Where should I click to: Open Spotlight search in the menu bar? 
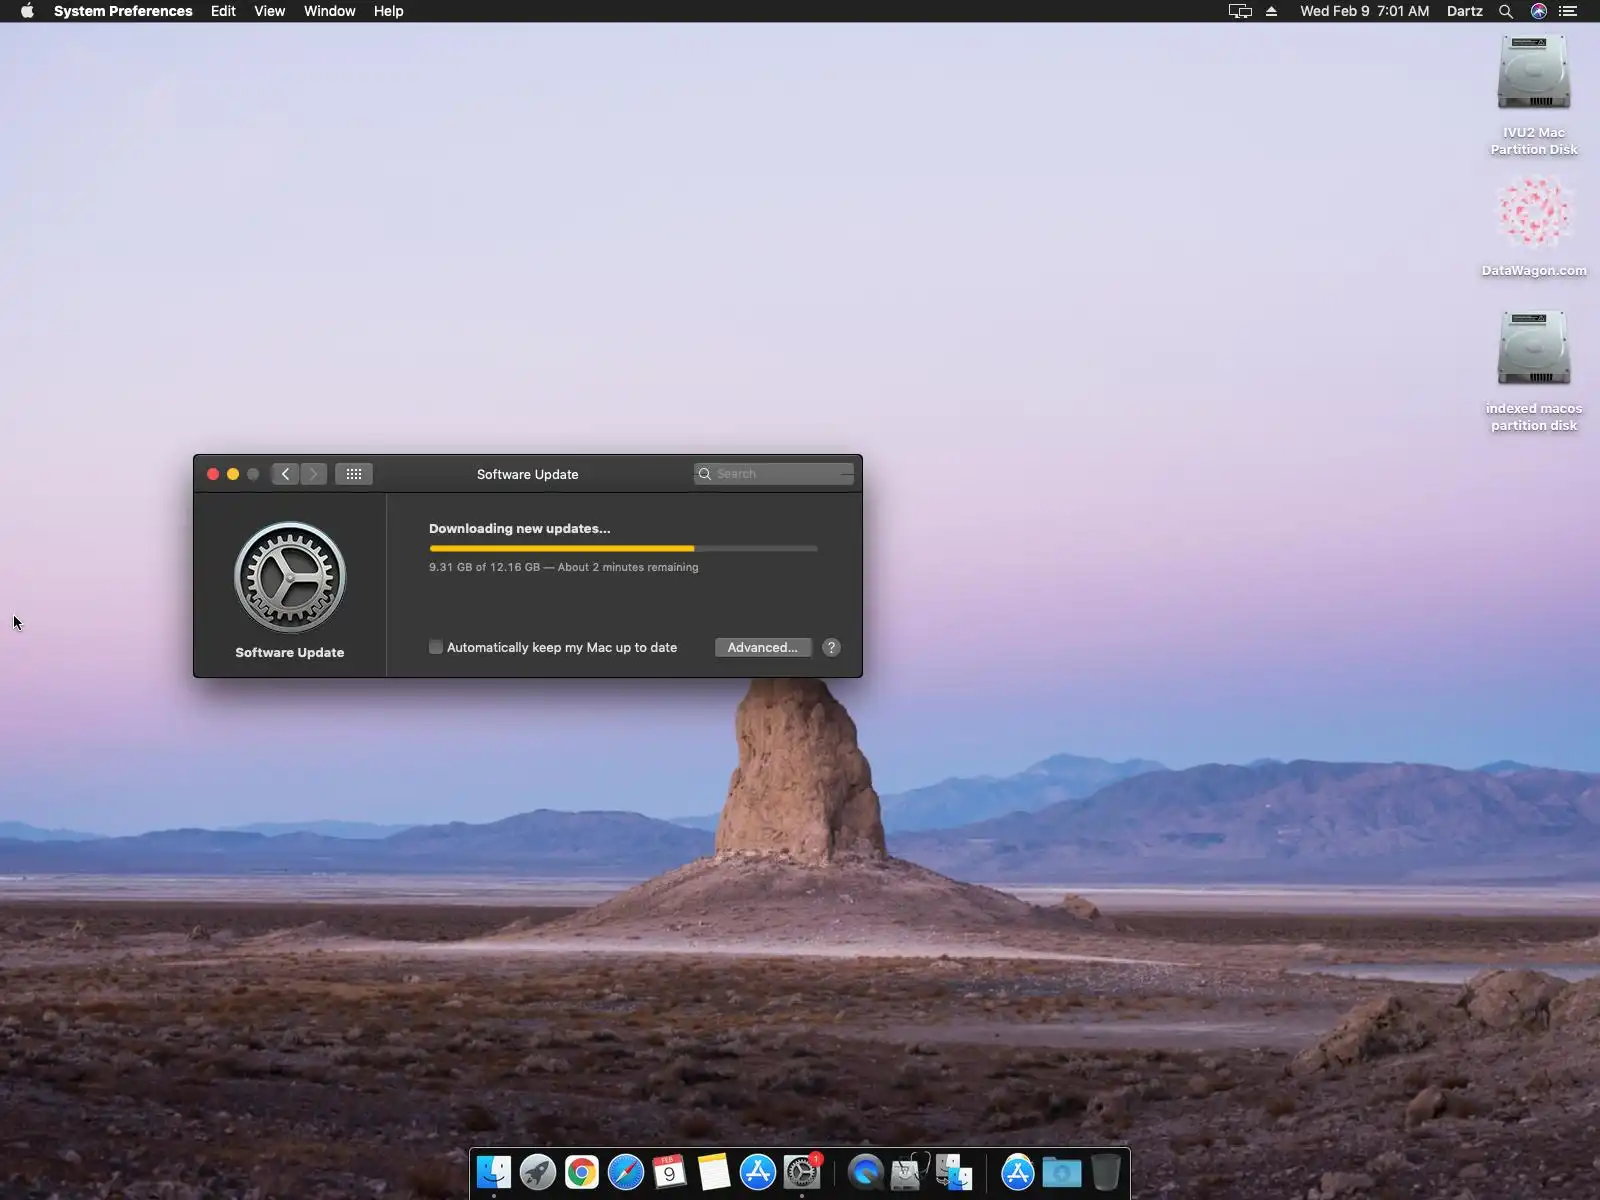click(1506, 11)
